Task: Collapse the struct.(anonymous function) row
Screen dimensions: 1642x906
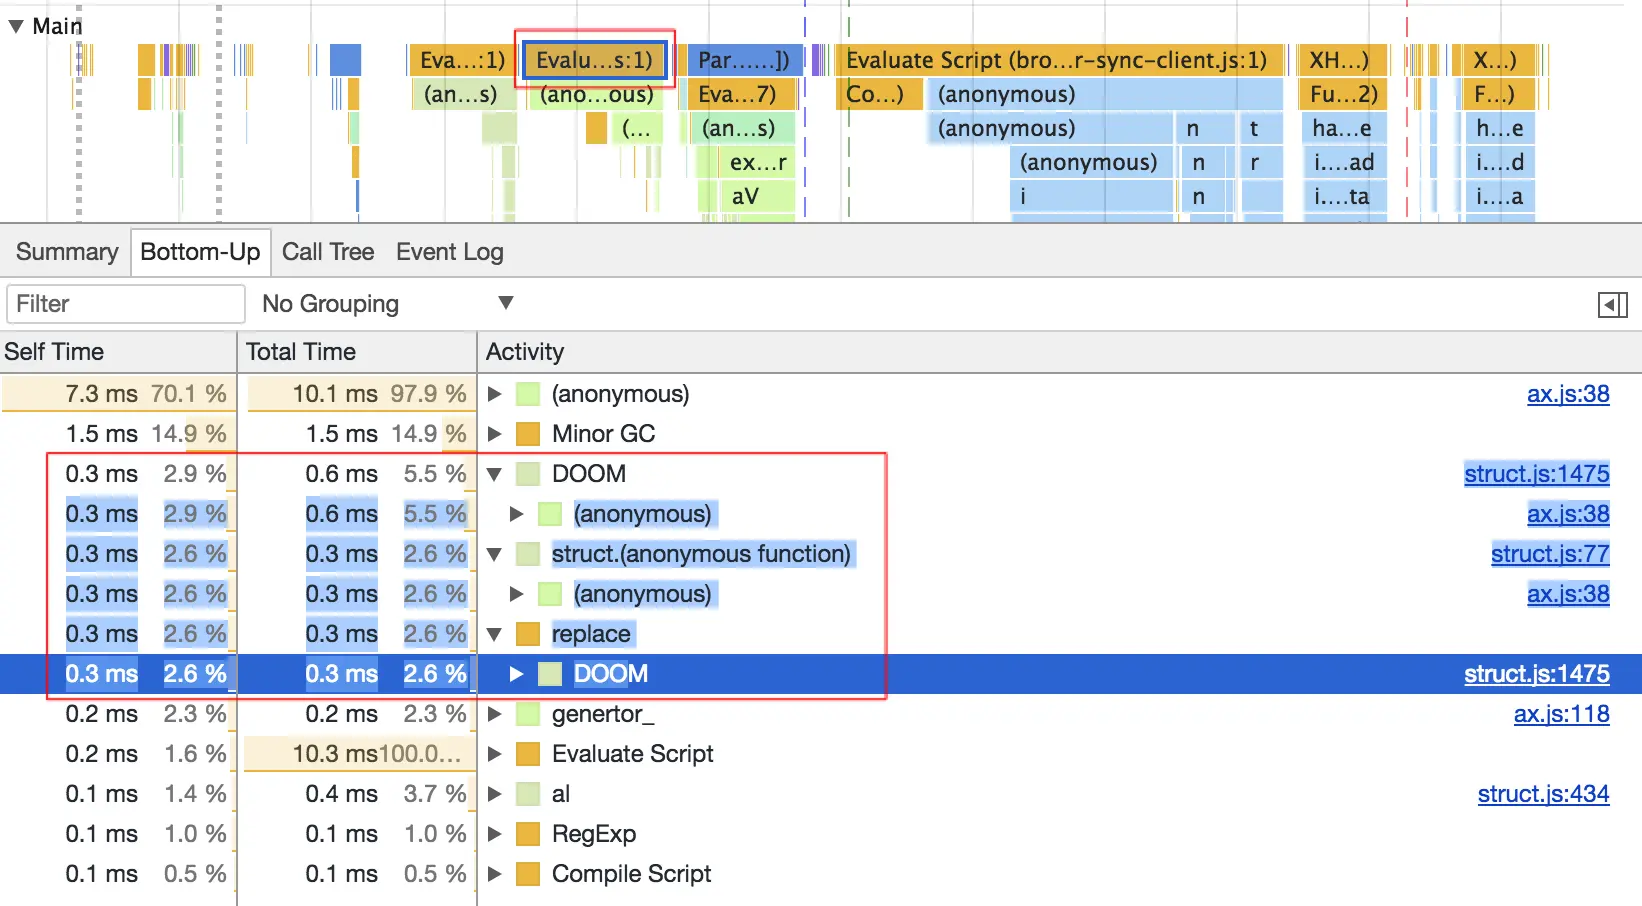Action: tap(494, 554)
